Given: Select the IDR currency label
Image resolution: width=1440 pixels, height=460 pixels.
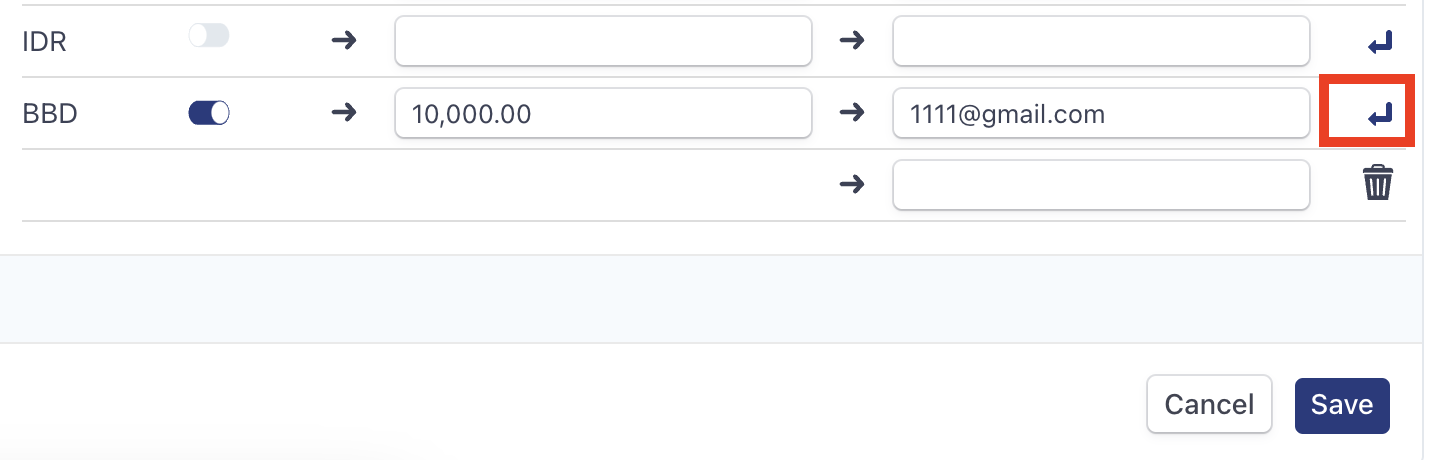Looking at the screenshot, I should [x=44, y=42].
